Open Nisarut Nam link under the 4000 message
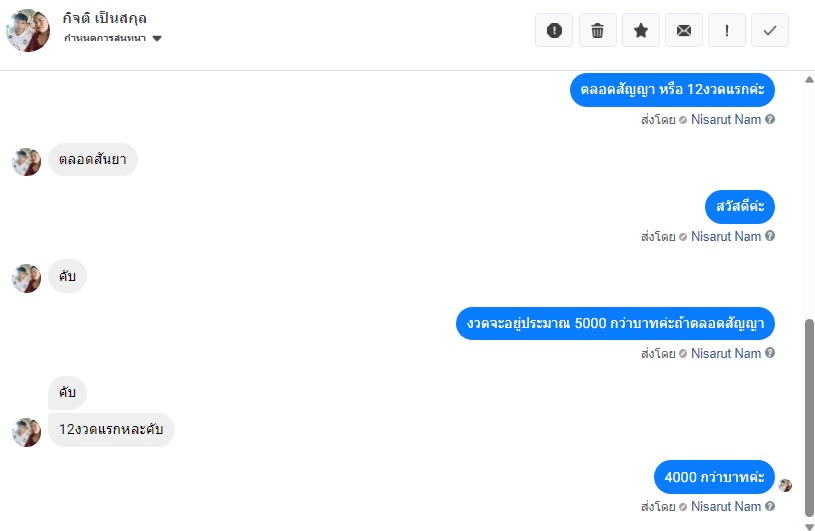The height and width of the screenshot is (531, 815). (726, 506)
